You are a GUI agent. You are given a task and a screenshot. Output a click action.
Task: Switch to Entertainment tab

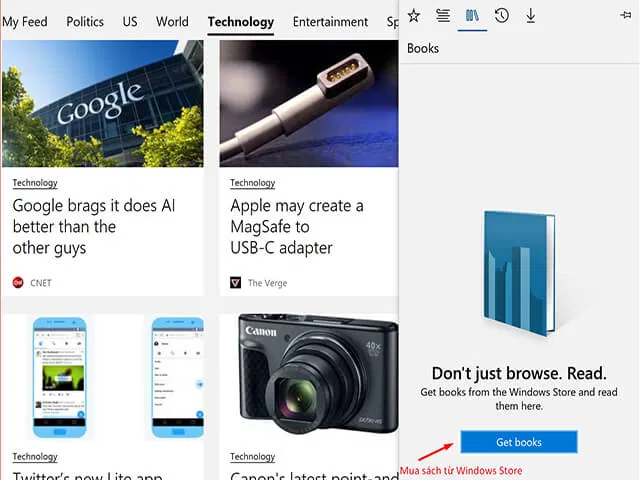click(x=330, y=22)
